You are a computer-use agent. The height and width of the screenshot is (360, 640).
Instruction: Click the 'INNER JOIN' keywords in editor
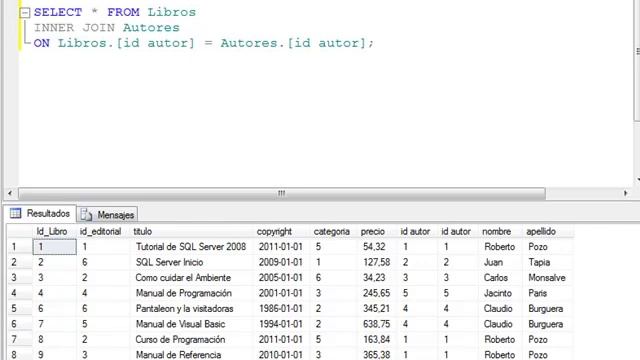click(x=74, y=28)
